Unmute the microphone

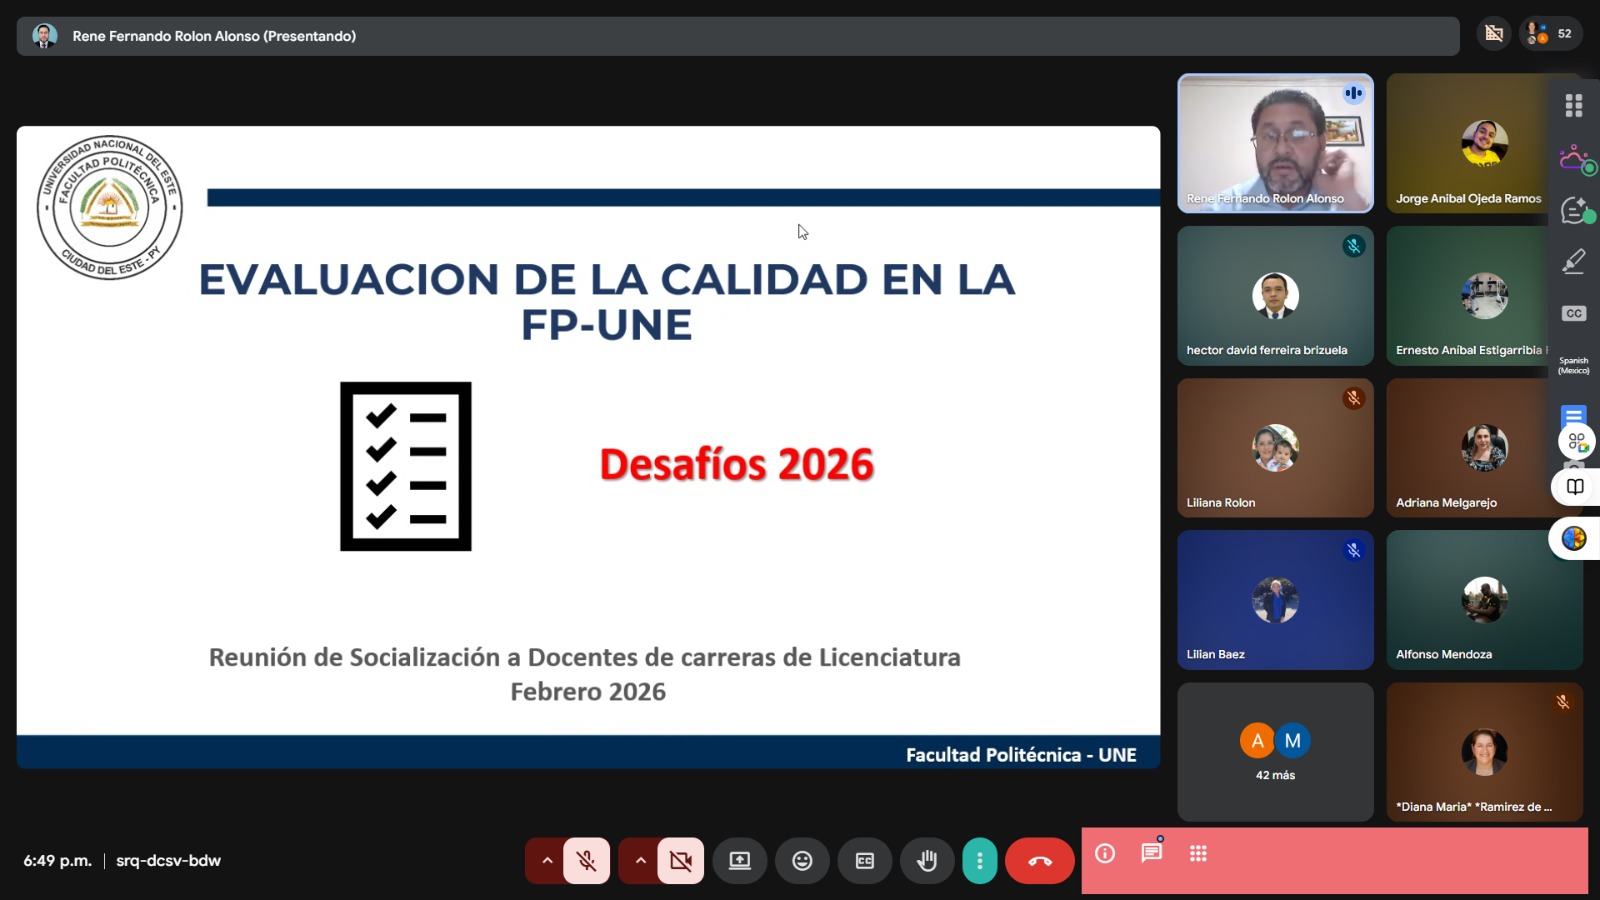coord(586,861)
